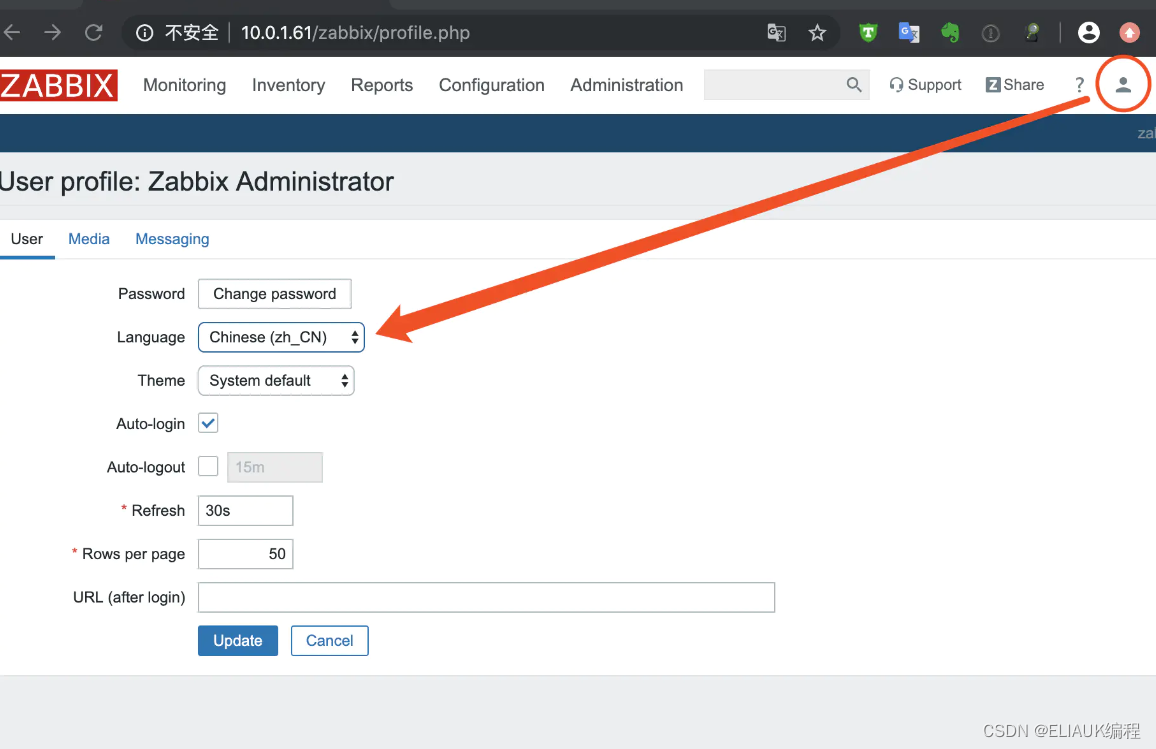Click the Rows per page field
Viewport: 1156px width, 749px height.
pos(246,554)
